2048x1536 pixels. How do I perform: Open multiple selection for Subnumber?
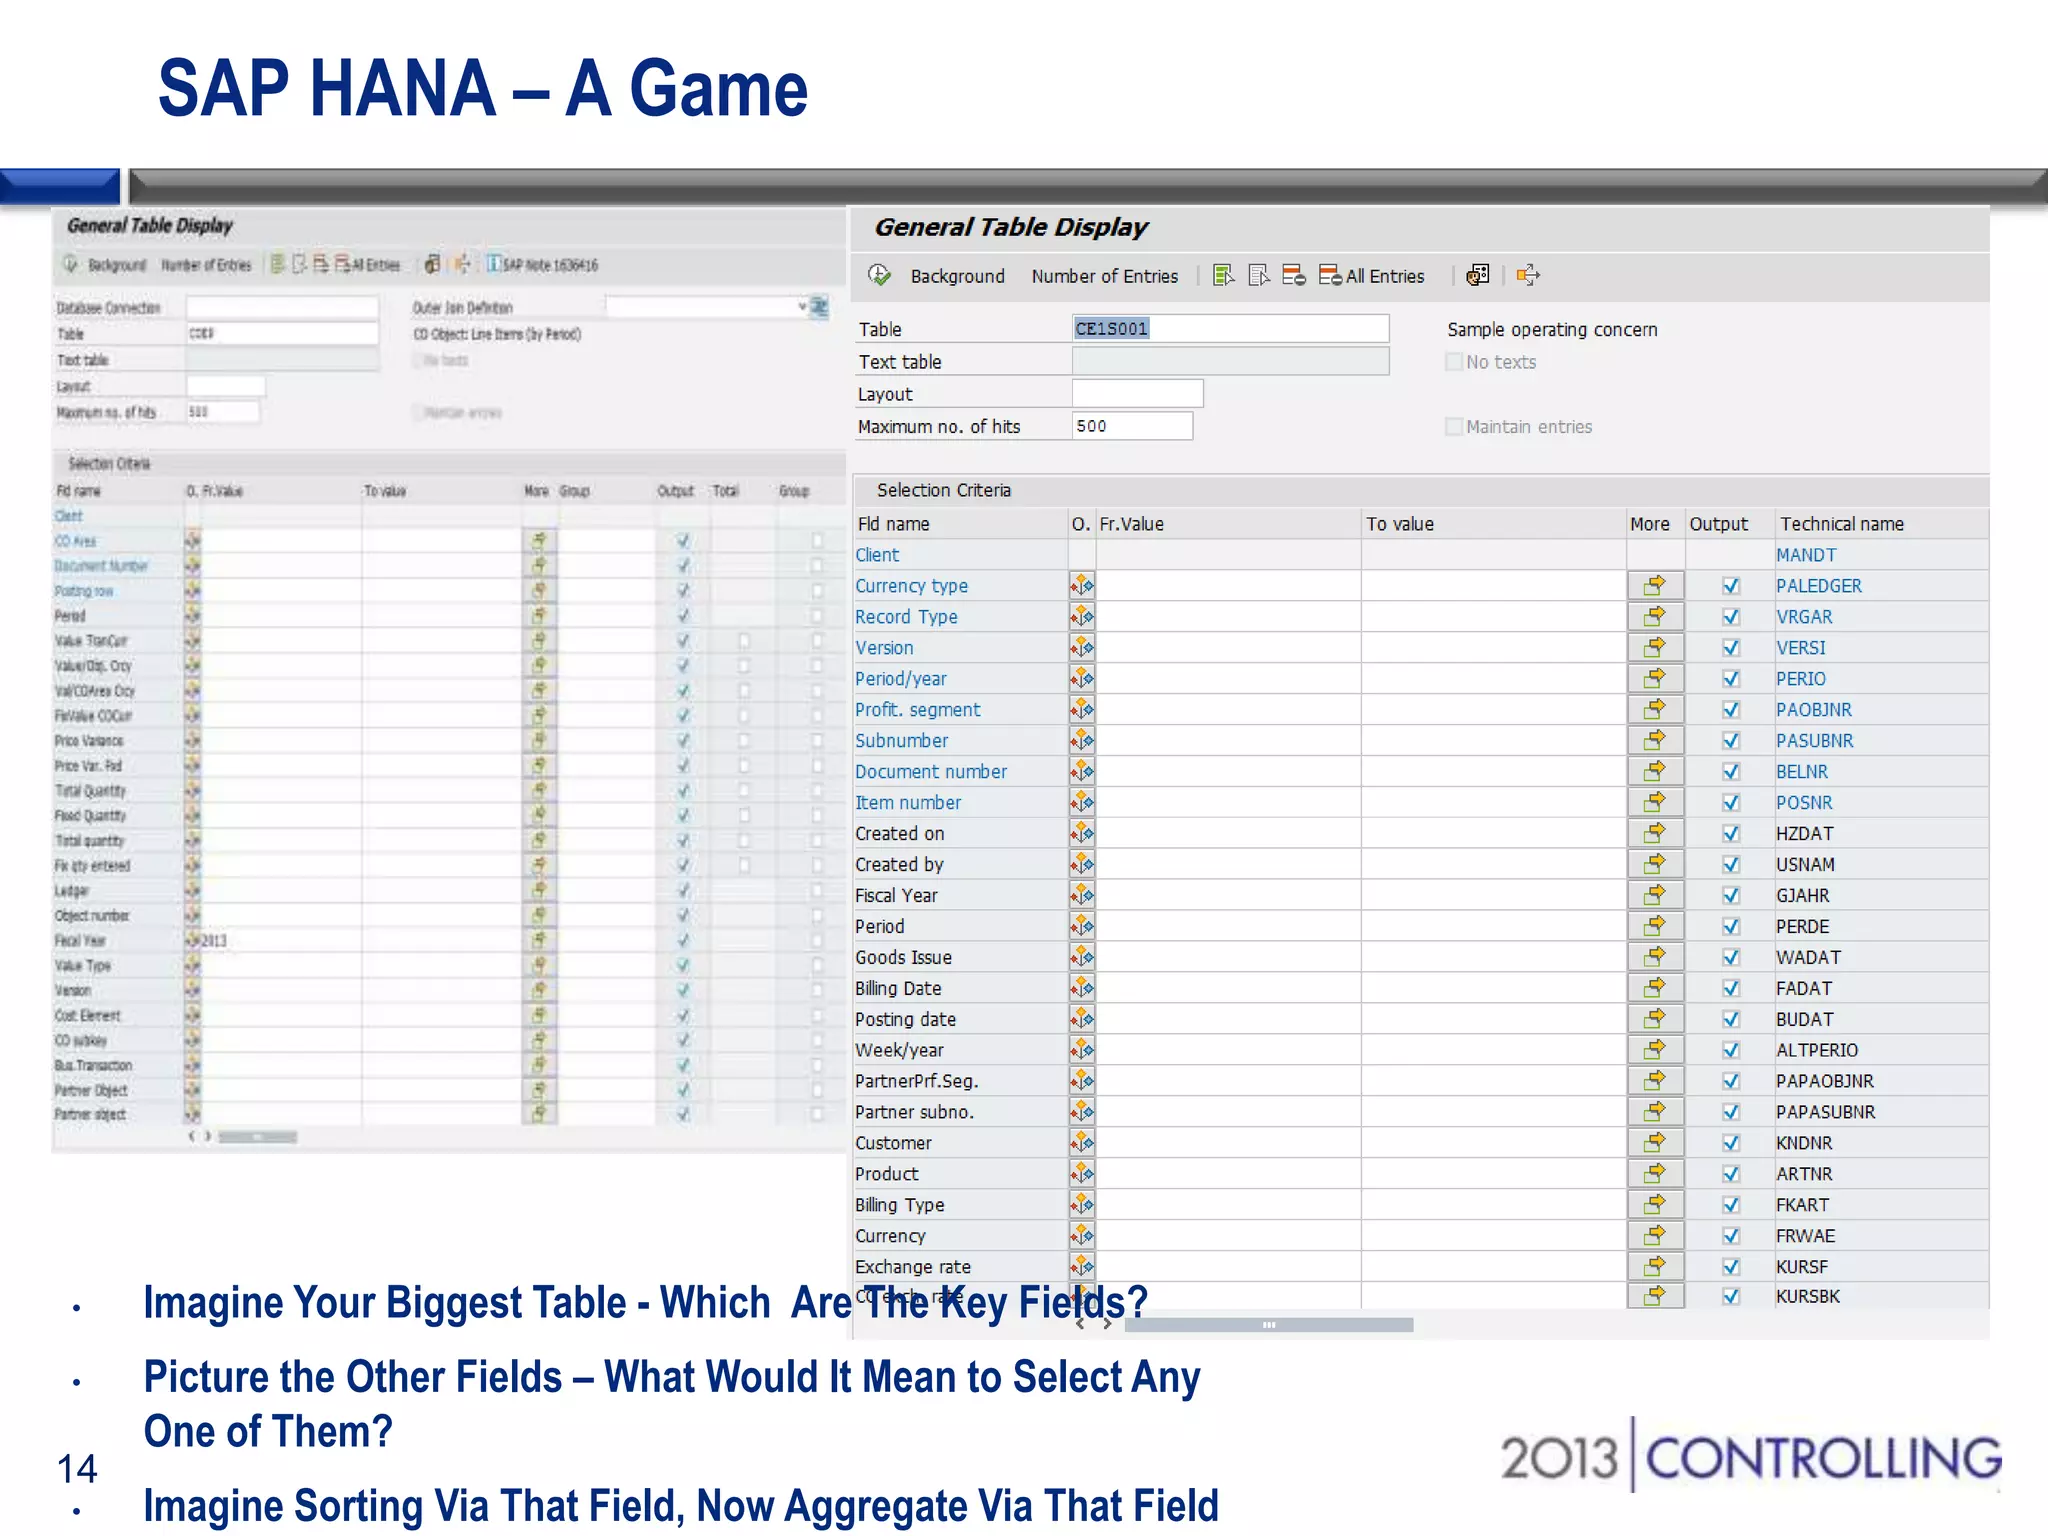coord(1655,741)
